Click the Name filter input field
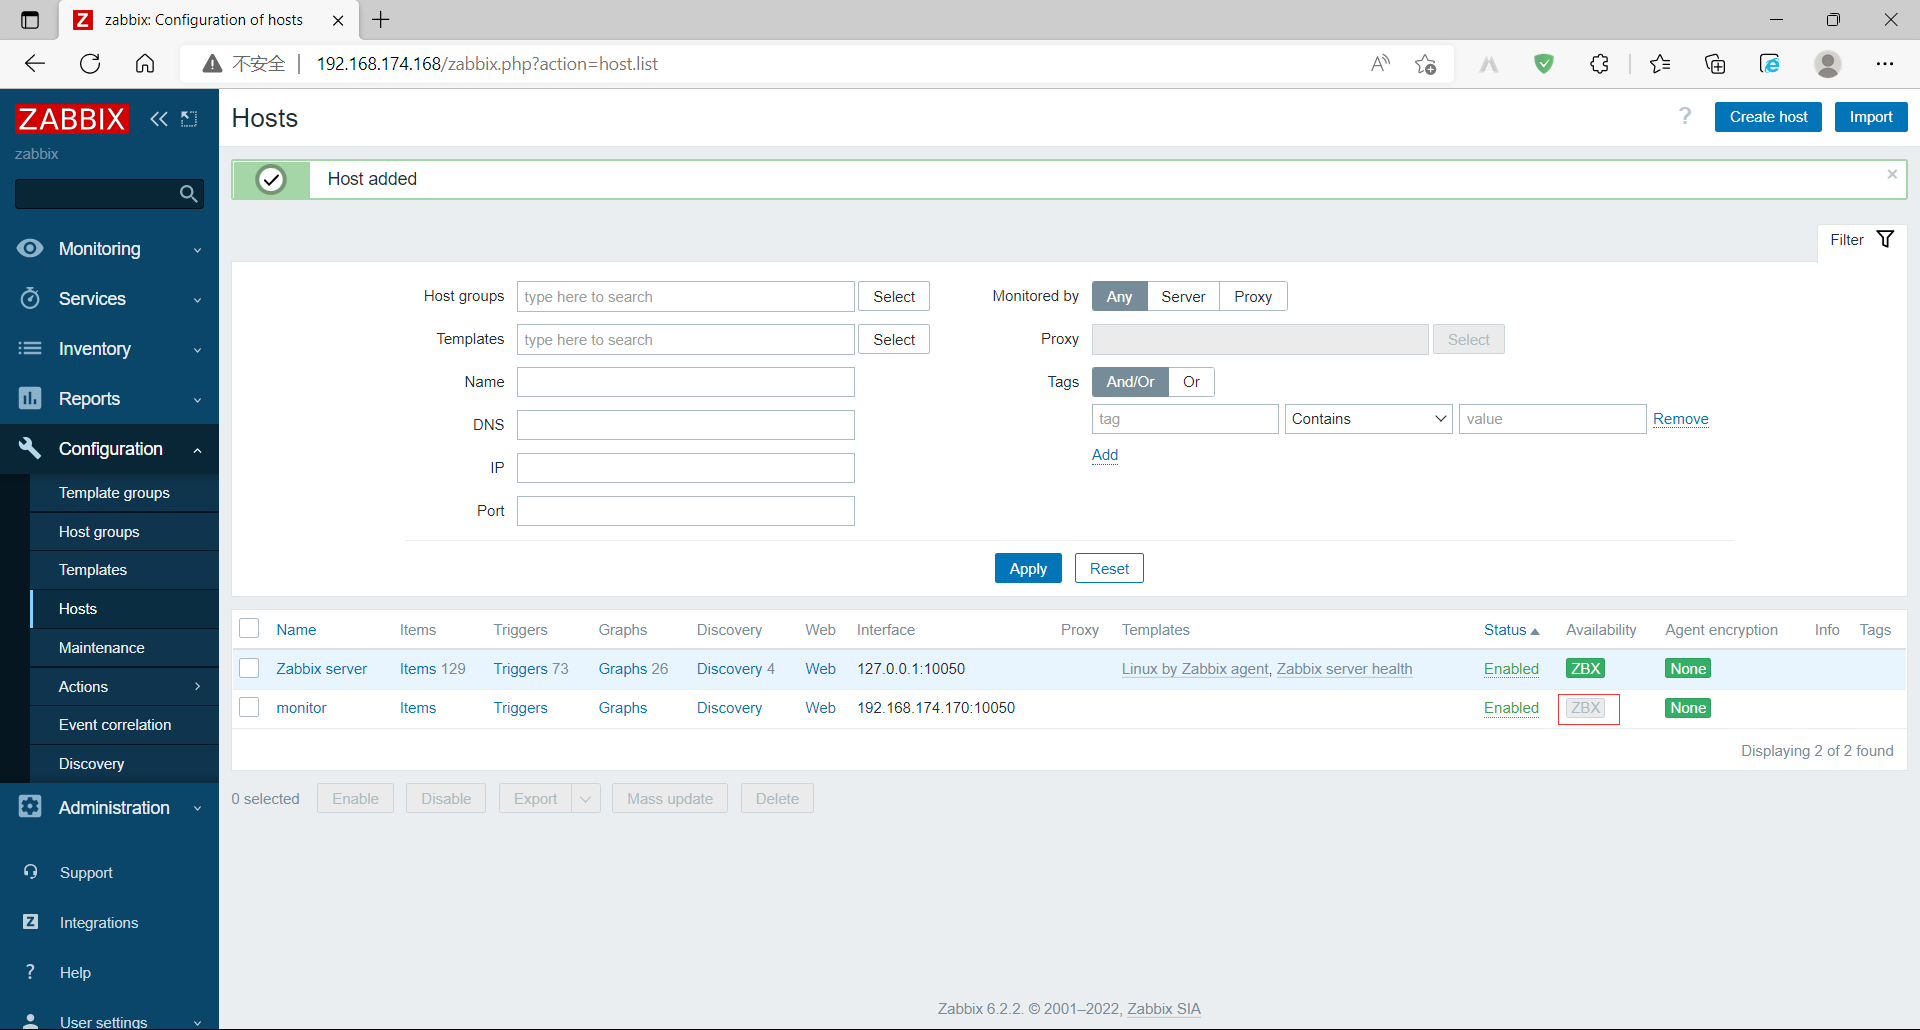The image size is (1920, 1030). tap(686, 382)
